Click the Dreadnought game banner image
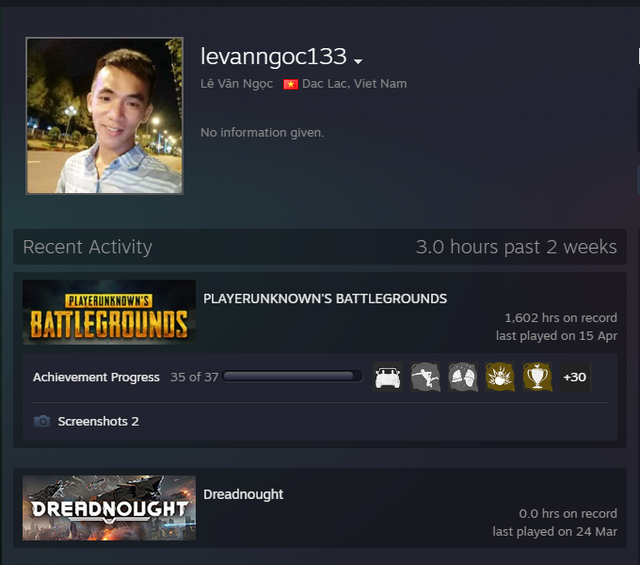Screen dimensions: 640x565 point(109,507)
